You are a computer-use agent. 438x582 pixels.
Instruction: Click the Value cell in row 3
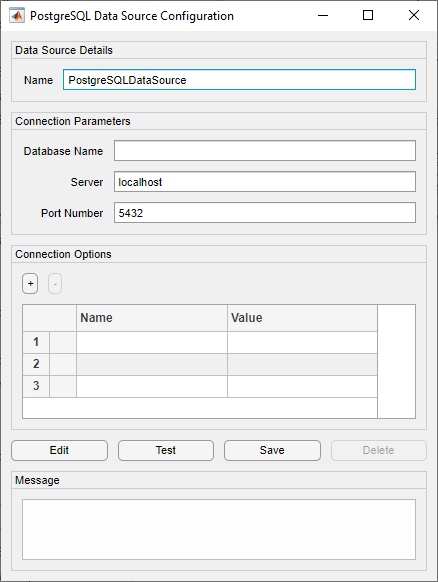pos(302,386)
